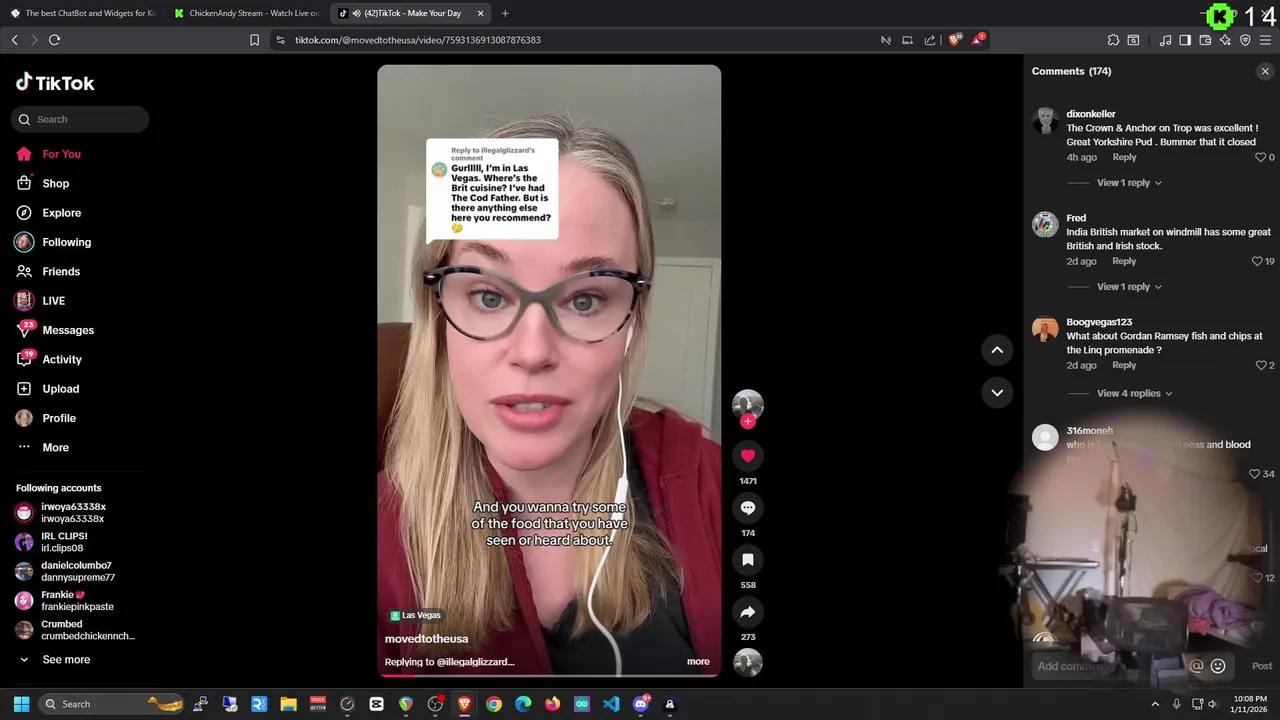
Task: Open Visual Studio Code from the taskbar
Action: tap(611, 704)
